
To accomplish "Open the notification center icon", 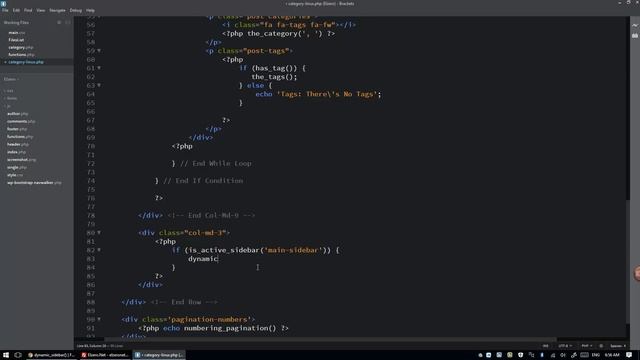I will point(629,355).
